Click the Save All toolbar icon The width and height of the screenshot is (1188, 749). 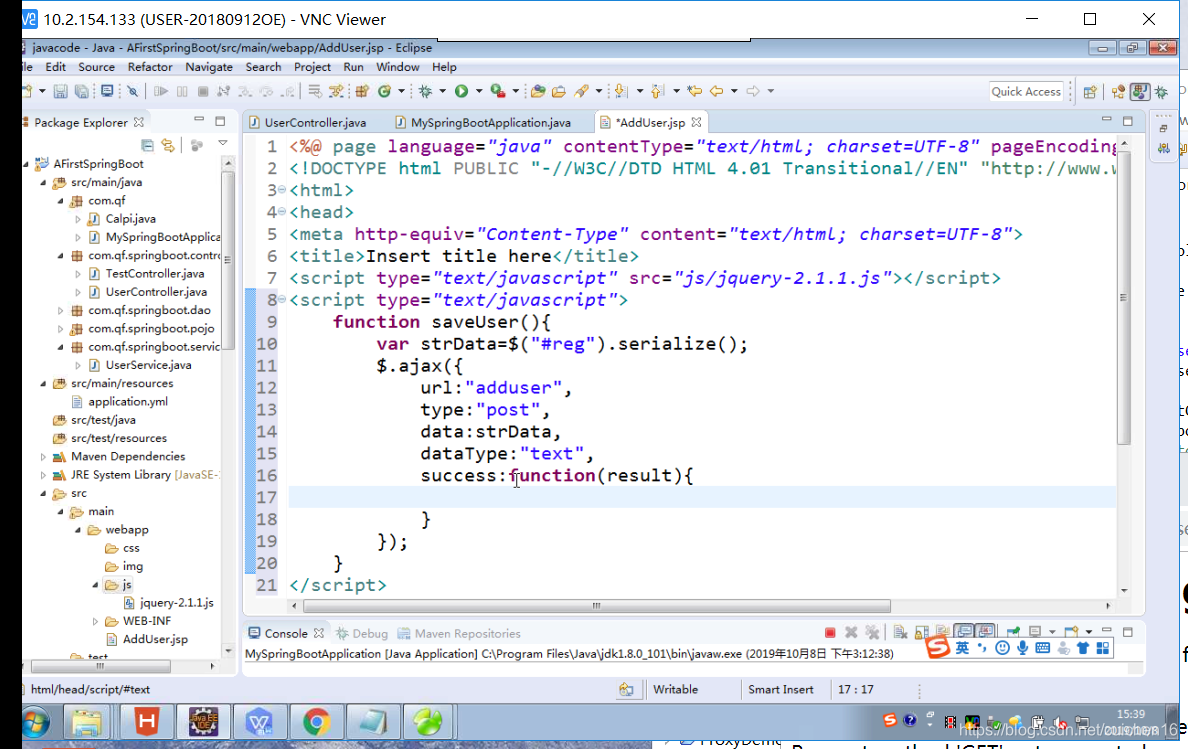pos(82,92)
